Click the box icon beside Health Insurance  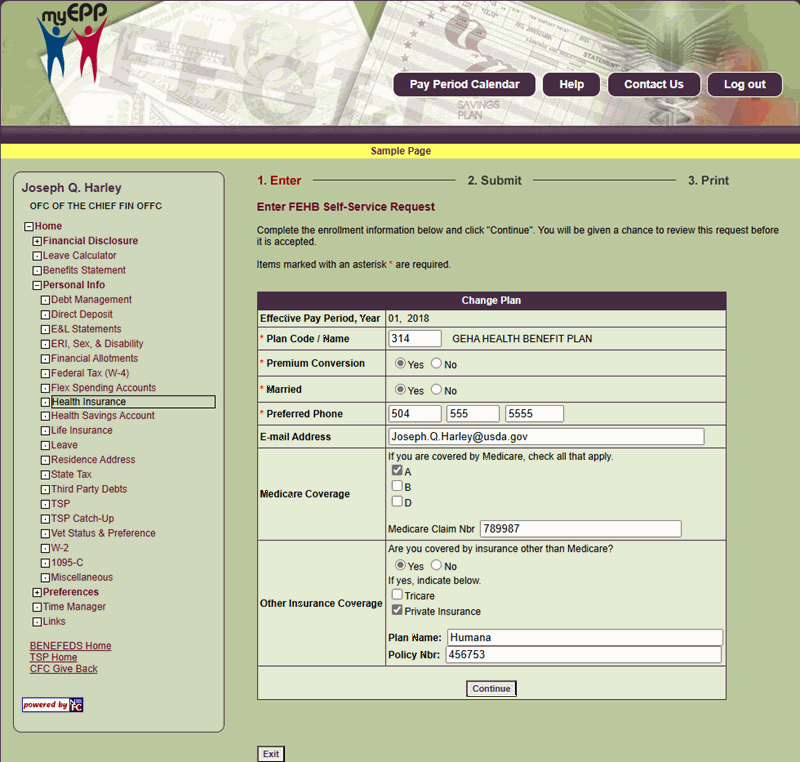click(x=45, y=402)
